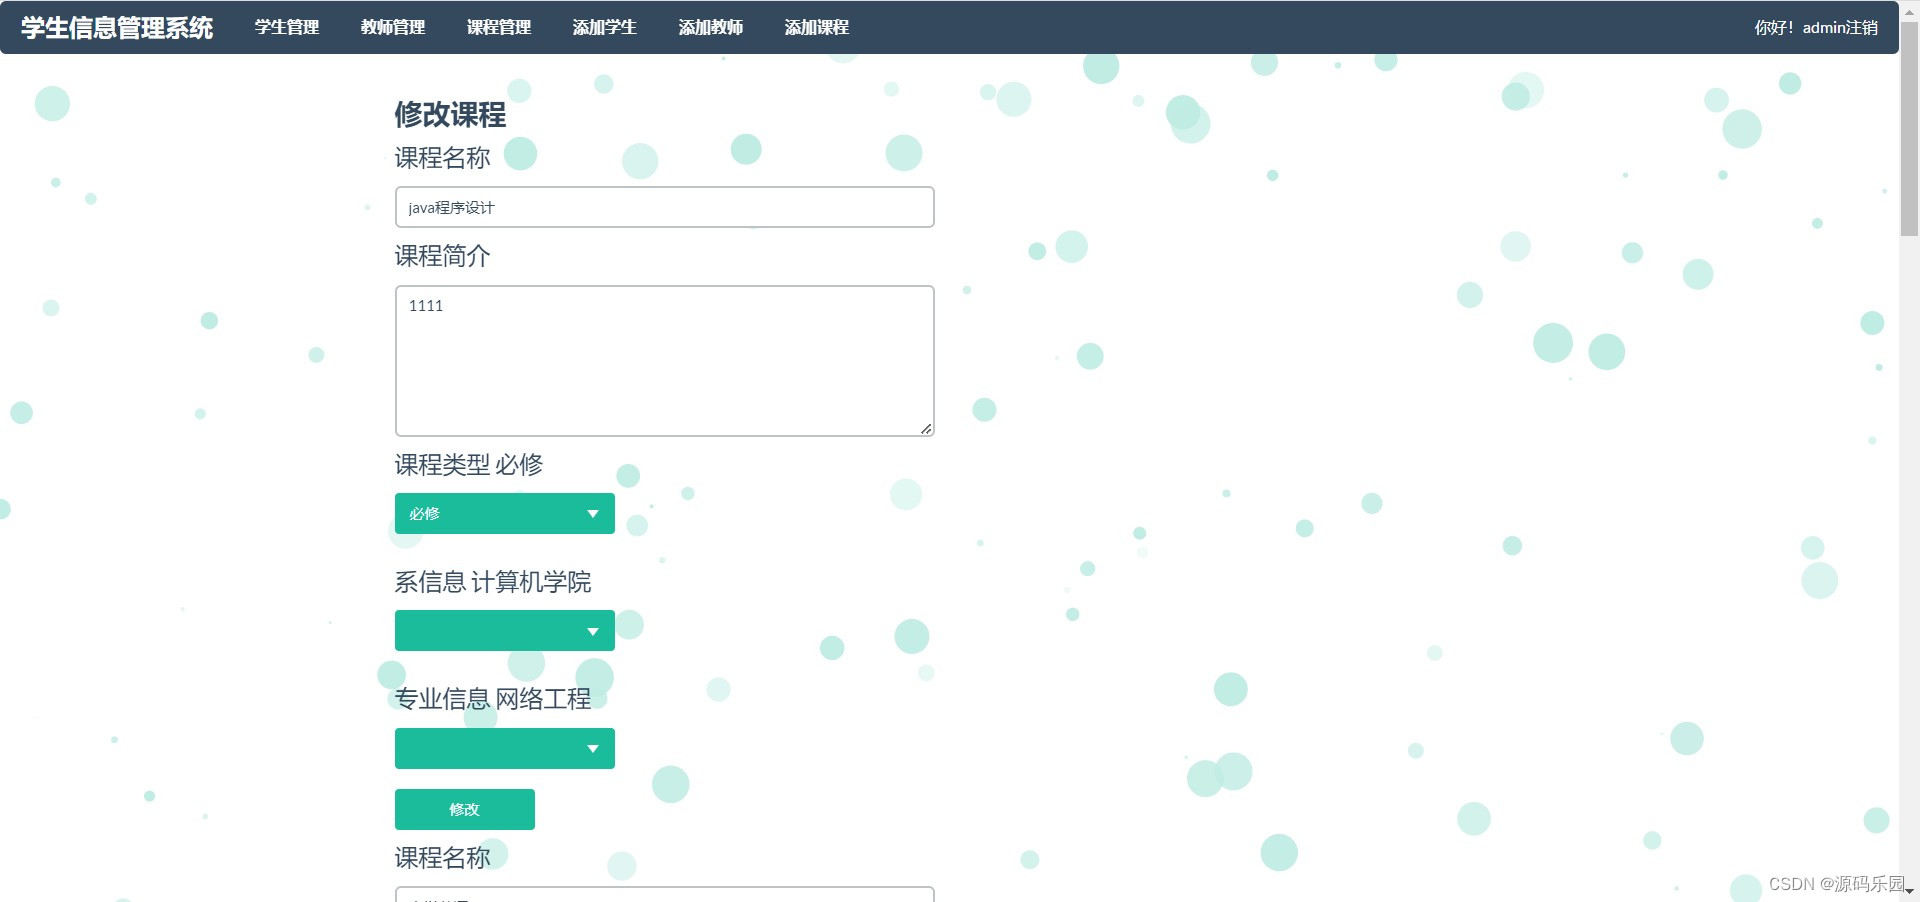
Task: Click the 修改课程 page heading
Action: click(450, 115)
